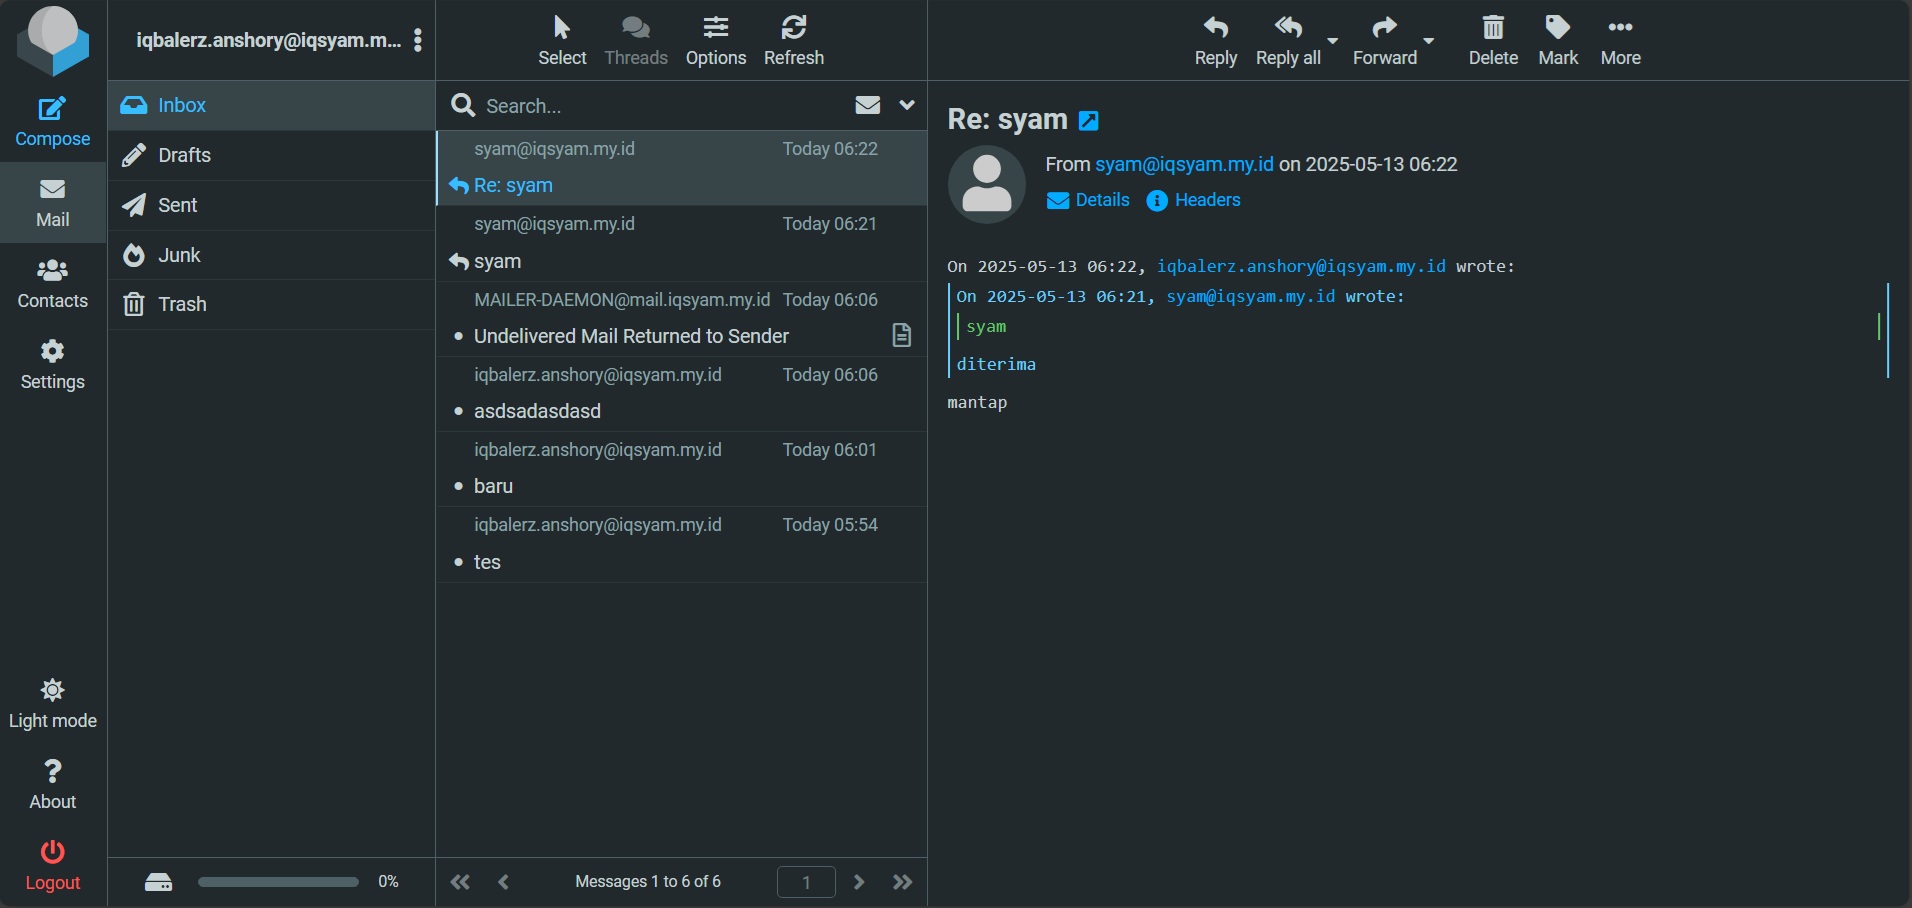This screenshot has height=908, width=1912.
Task: Switch to Light mode
Action: [53, 700]
